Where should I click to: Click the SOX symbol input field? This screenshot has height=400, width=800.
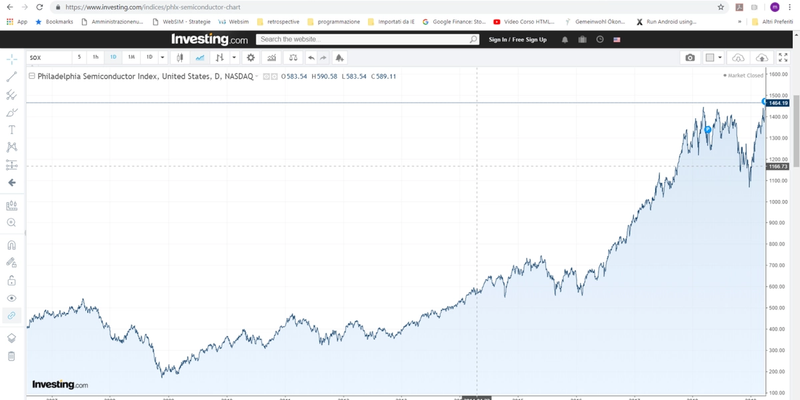pyautogui.click(x=49, y=58)
